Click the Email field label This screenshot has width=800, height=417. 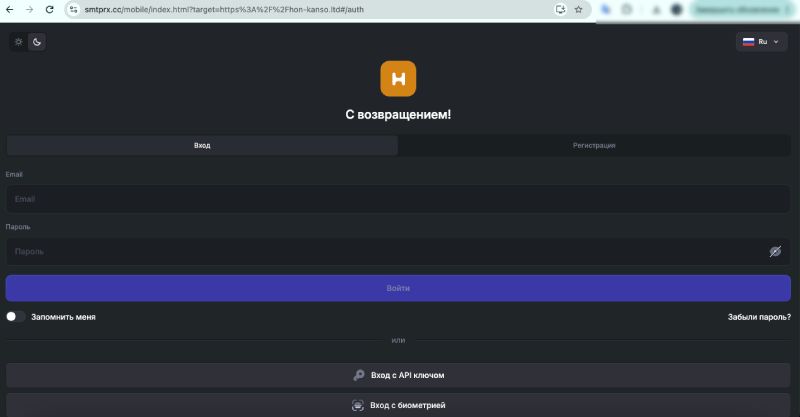14,174
